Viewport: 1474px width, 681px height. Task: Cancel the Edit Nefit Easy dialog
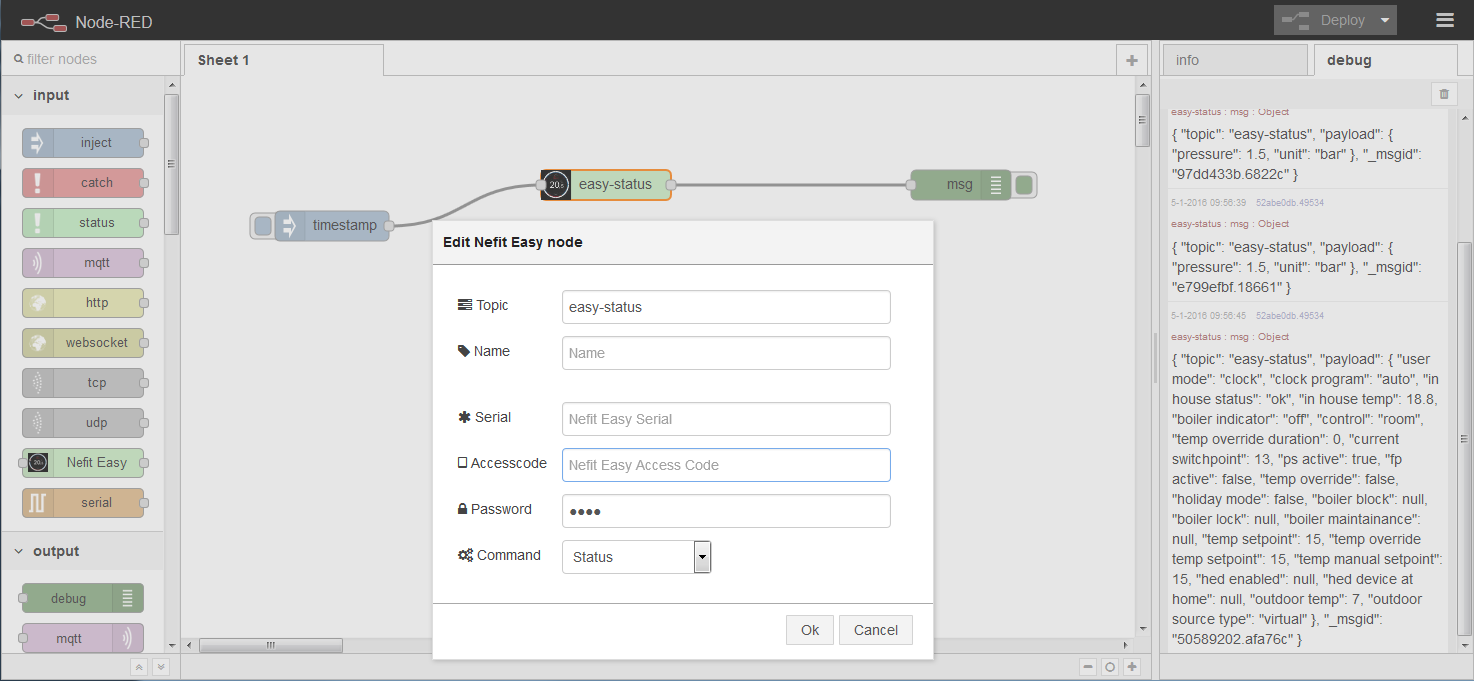876,630
